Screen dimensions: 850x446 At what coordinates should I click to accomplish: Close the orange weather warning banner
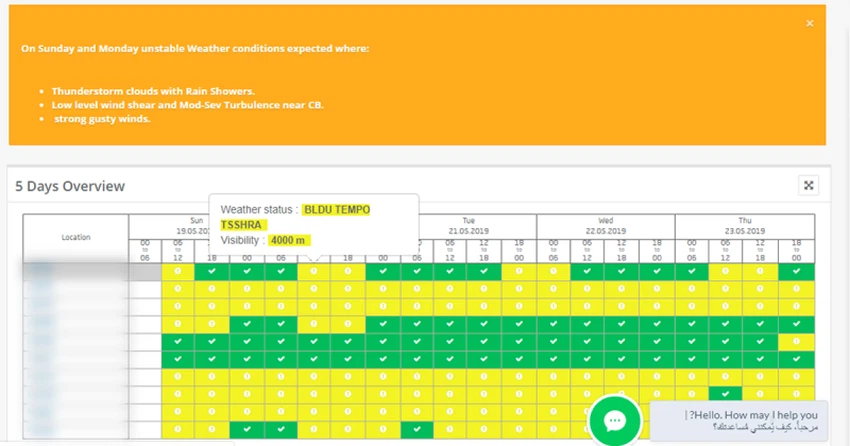click(x=809, y=23)
